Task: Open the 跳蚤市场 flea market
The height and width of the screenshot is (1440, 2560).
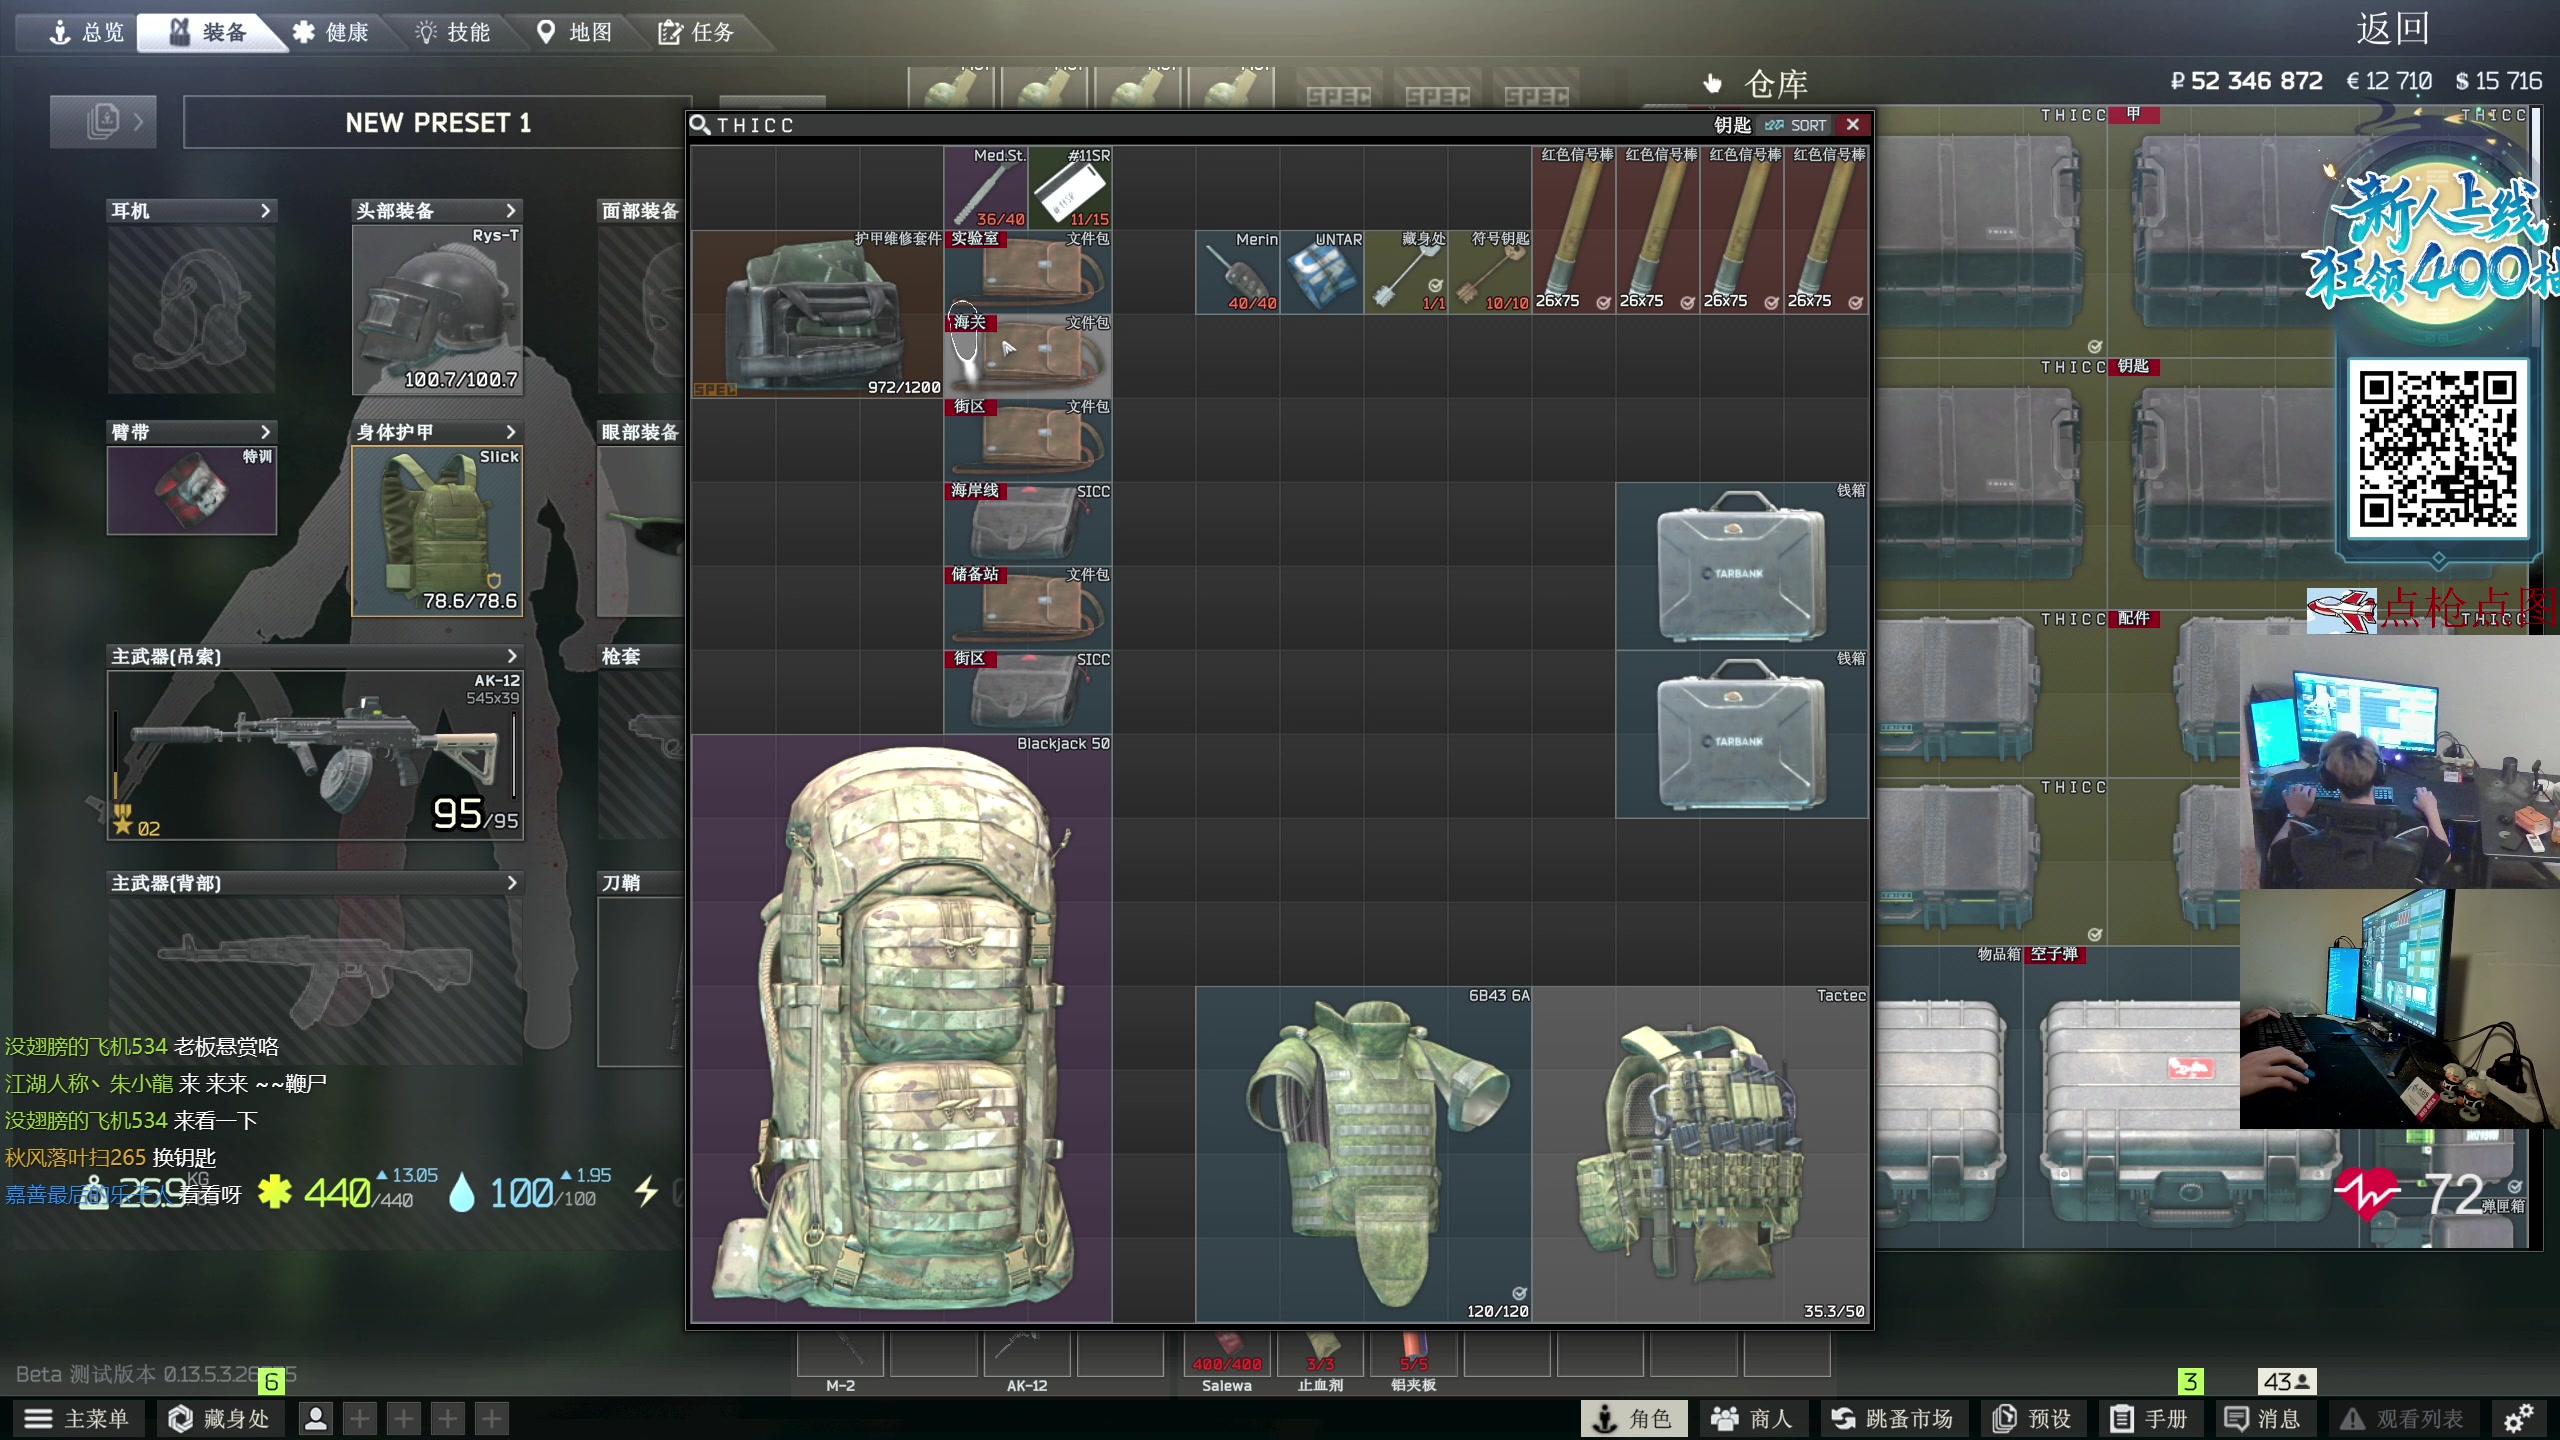Action: pos(1893,1418)
